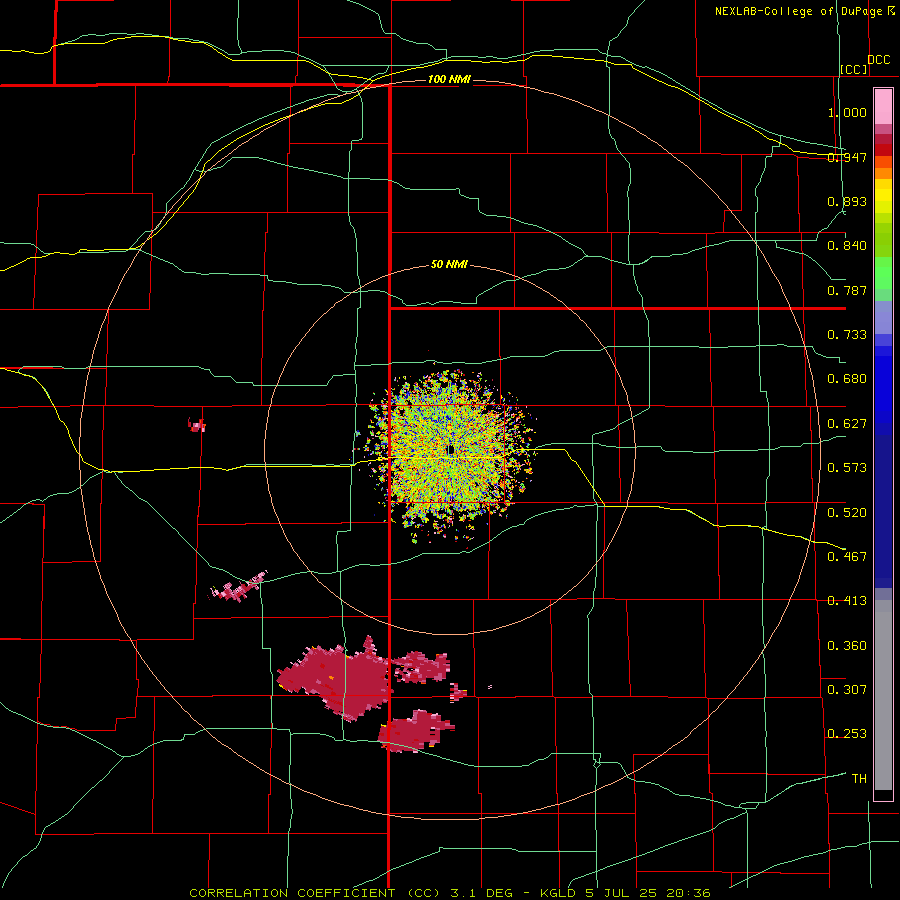Click the 100 NMI range ring label
The height and width of the screenshot is (900, 900).
[x=449, y=79]
